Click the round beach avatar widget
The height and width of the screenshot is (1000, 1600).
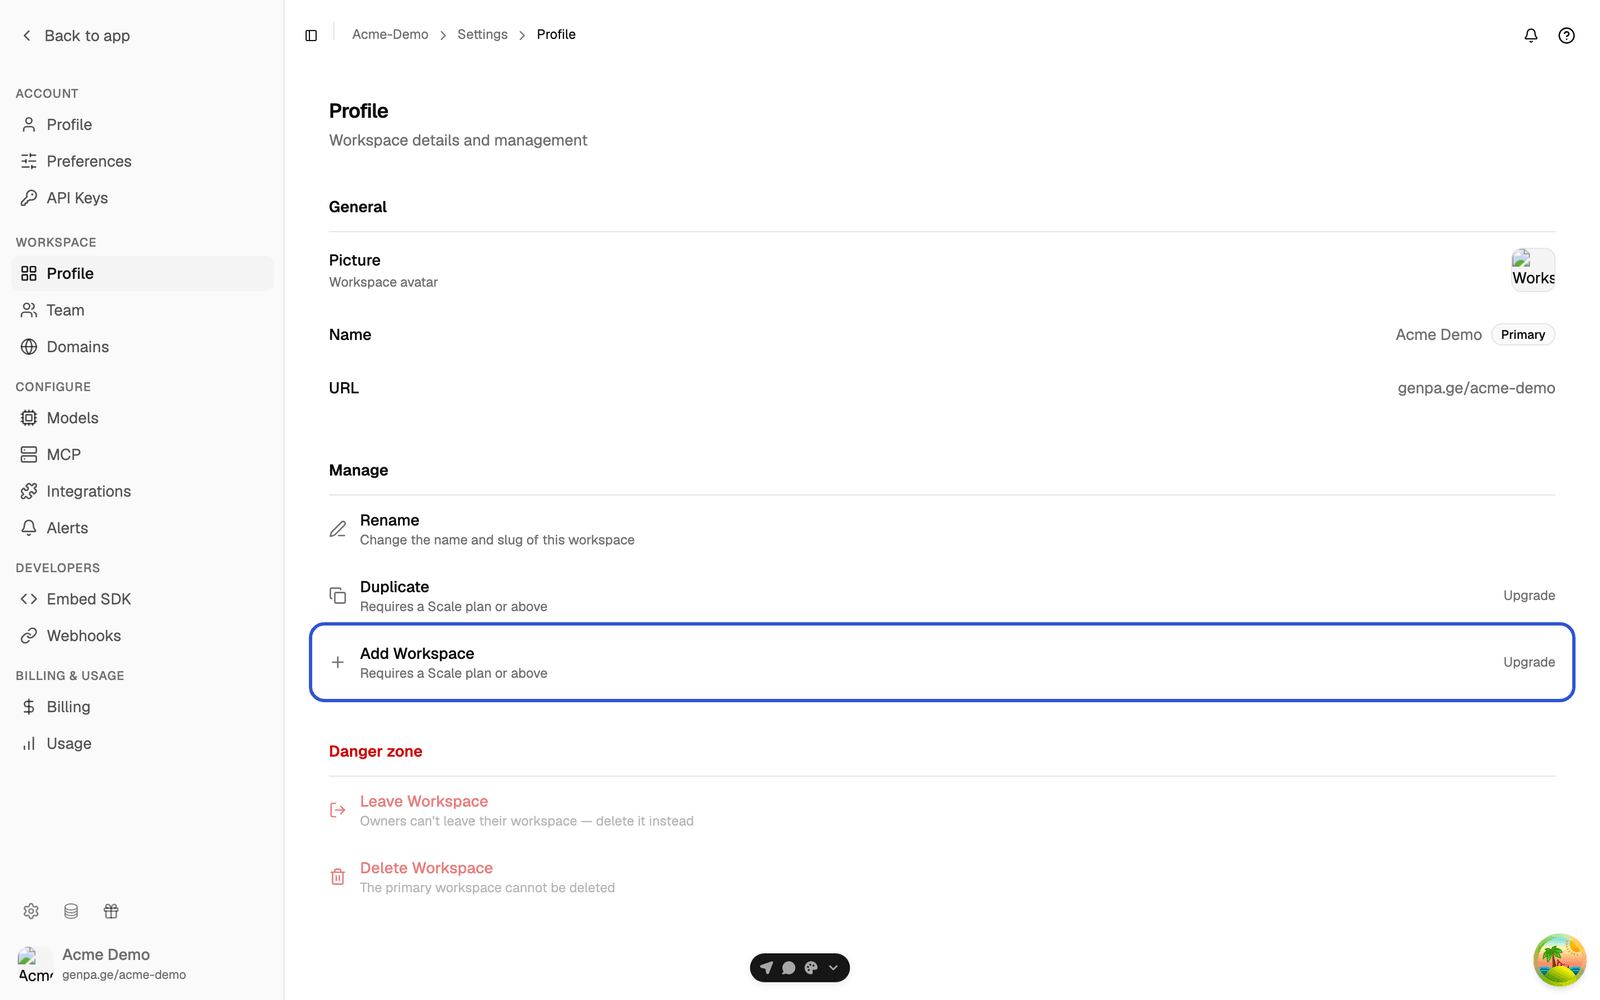pyautogui.click(x=1560, y=960)
